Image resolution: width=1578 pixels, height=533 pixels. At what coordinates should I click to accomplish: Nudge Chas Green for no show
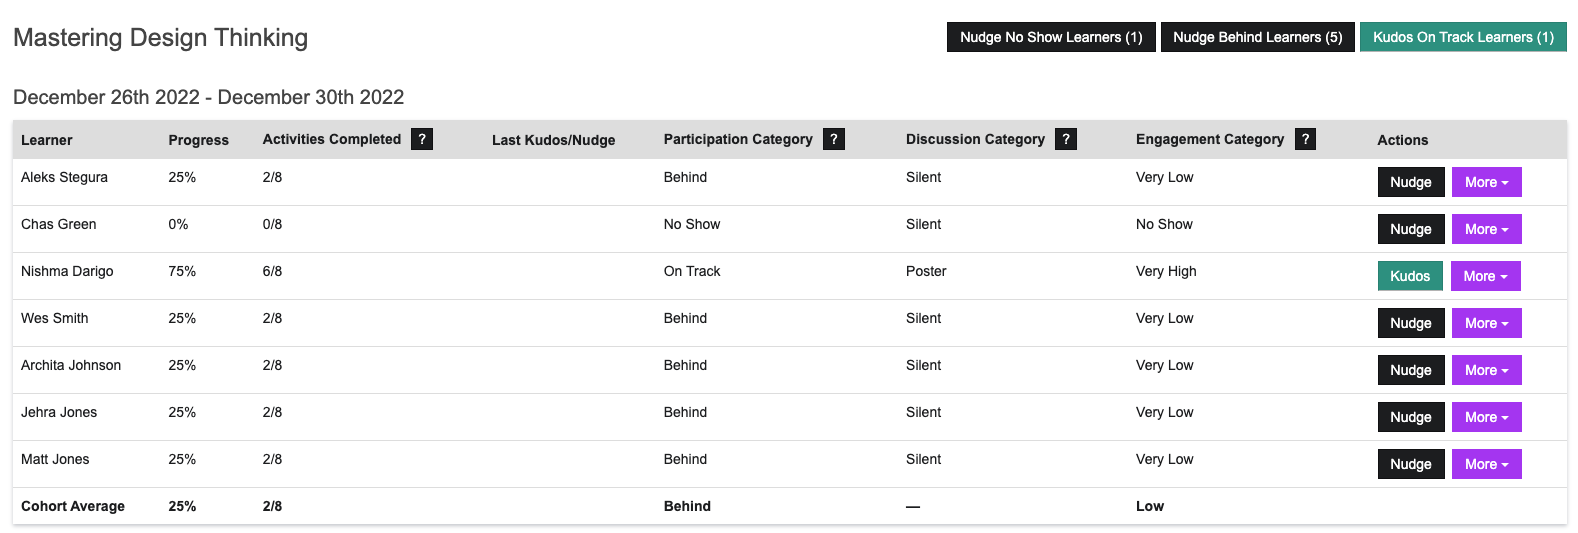(1410, 229)
